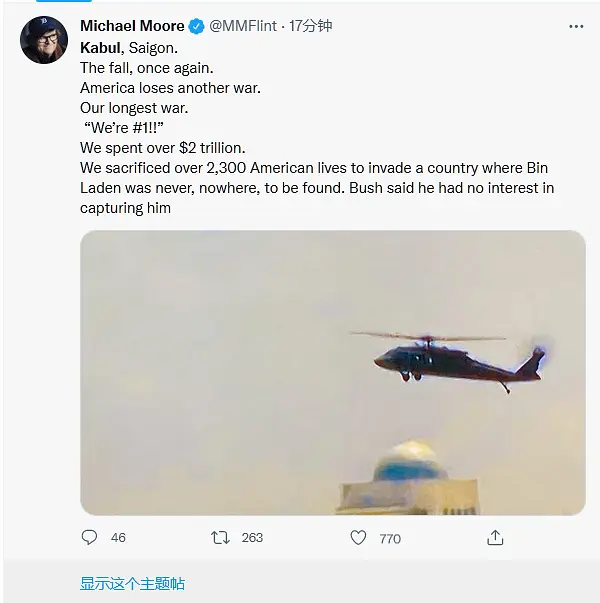
Task: Open the Michael Moore display name
Action: (x=132, y=26)
